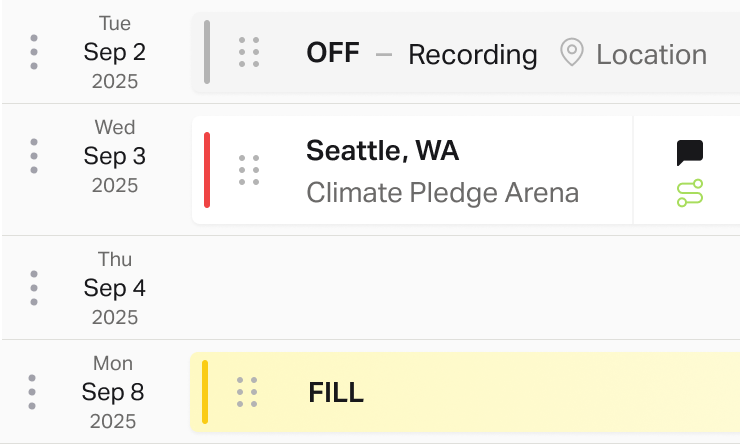Screen dimensions: 740x444
Task: Open the options menu for Mon Sep 8
Action: (x=32, y=392)
